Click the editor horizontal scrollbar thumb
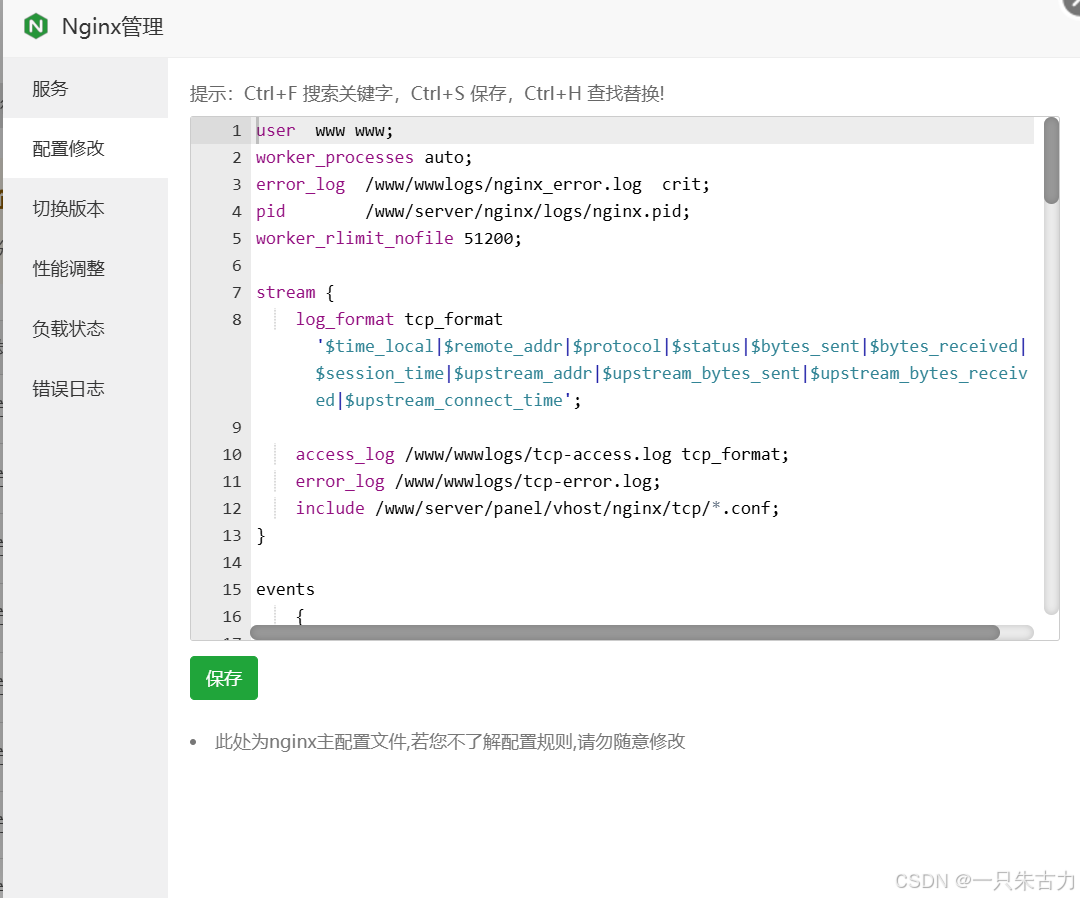1080x898 pixels. point(625,632)
